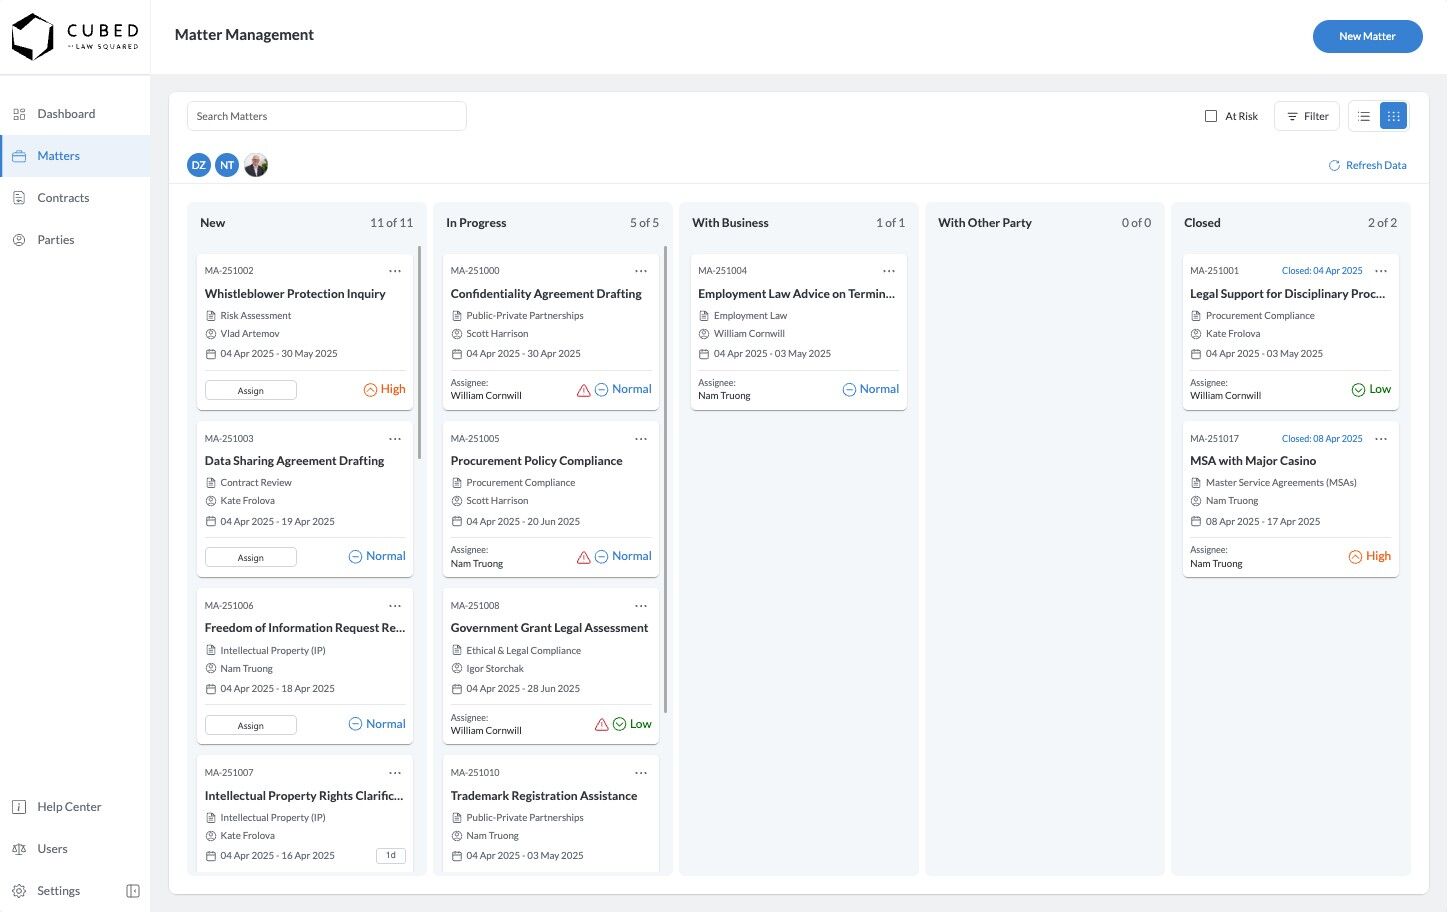Open the three-dot menu on MSA with Major Casino

[1381, 439]
